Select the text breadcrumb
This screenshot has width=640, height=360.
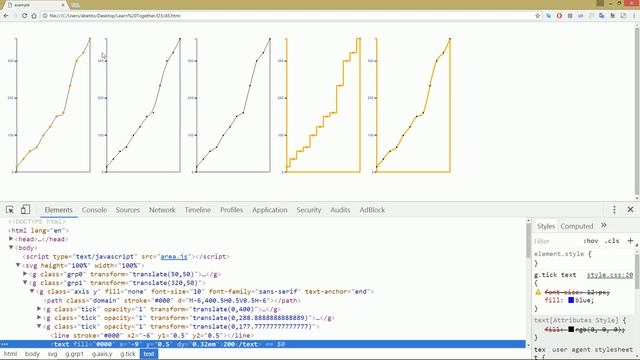(149, 354)
